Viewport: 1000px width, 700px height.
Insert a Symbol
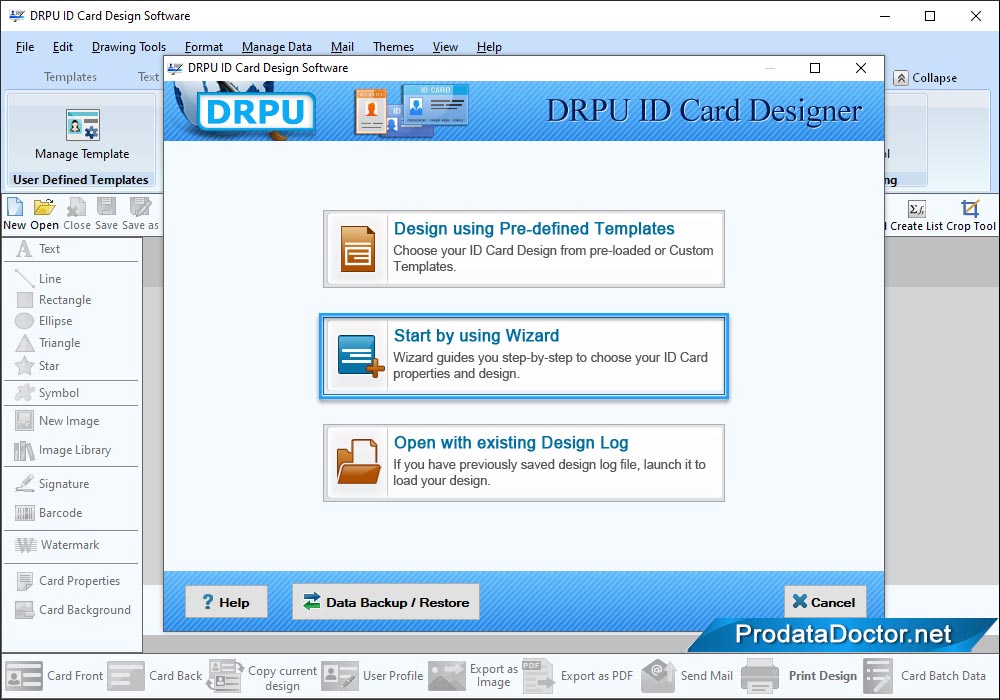tap(47, 393)
